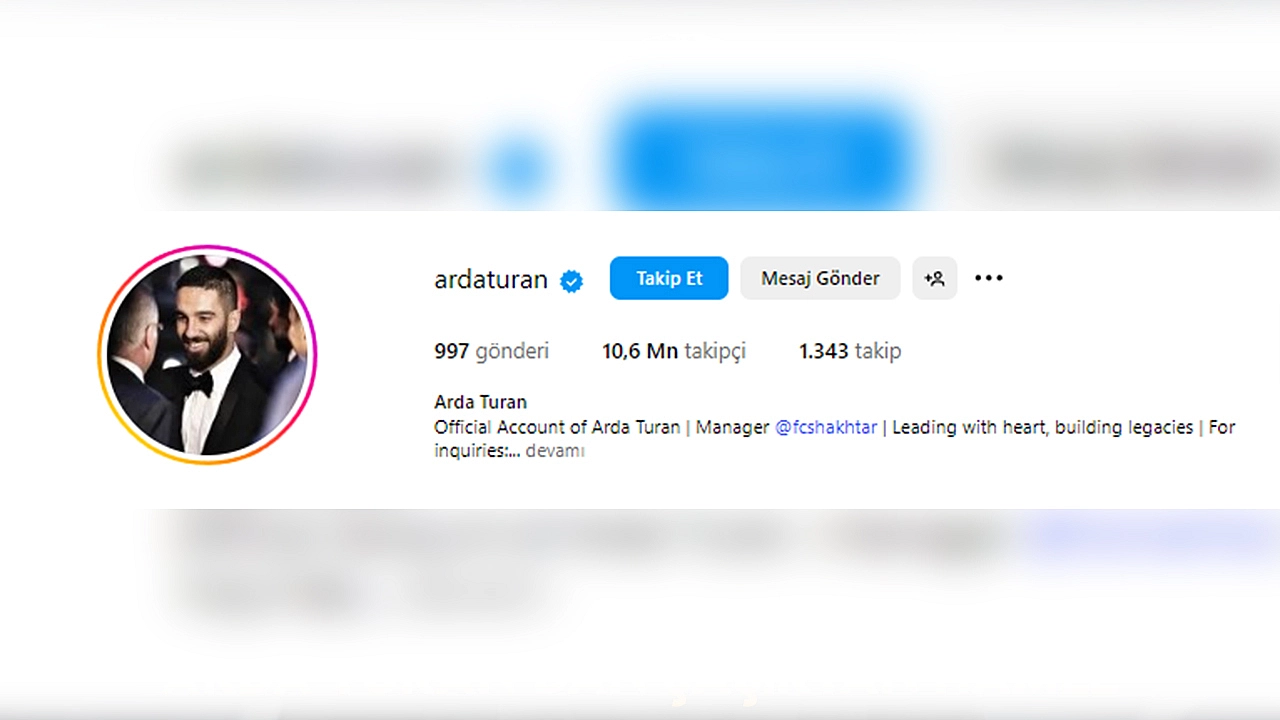
Task: Open the three-dot more options menu
Action: coord(988,278)
